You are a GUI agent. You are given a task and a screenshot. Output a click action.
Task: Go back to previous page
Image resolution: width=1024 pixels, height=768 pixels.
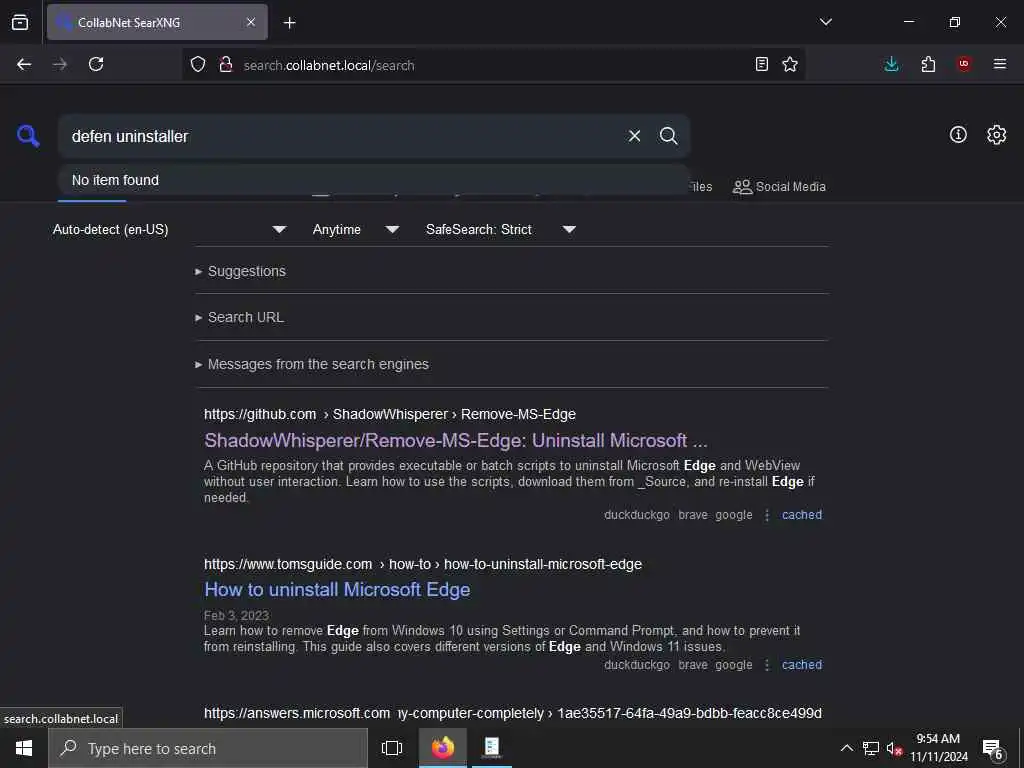pyautogui.click(x=24, y=64)
